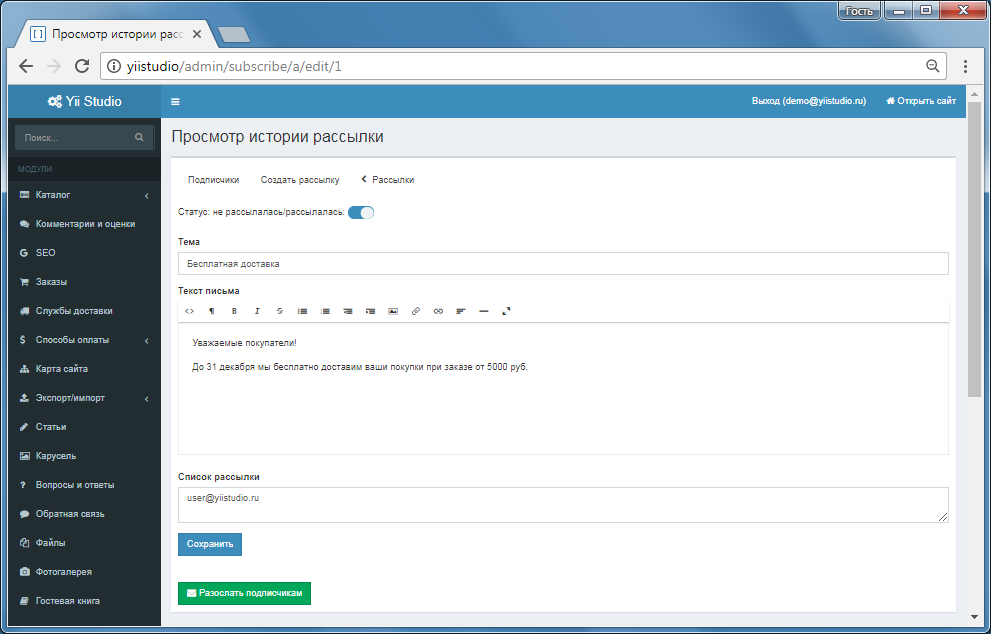The image size is (991, 634).
Task: Go back to Рассылки list
Action: click(x=387, y=180)
